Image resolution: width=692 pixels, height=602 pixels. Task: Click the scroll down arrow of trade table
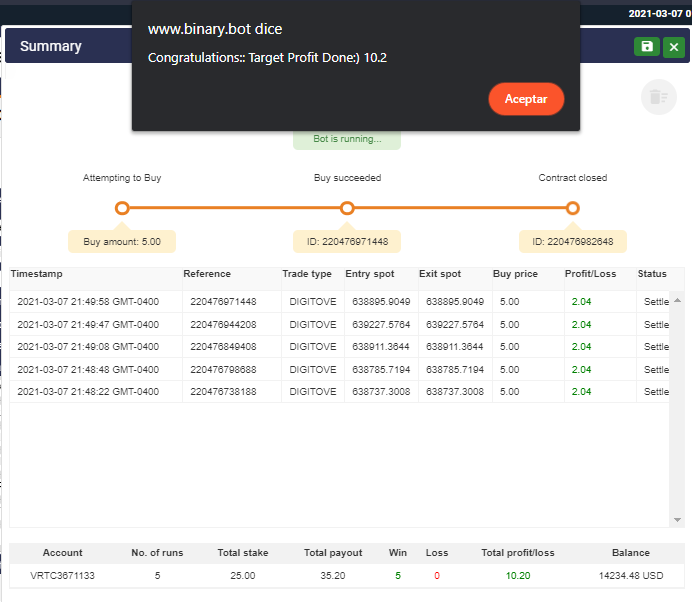677,520
